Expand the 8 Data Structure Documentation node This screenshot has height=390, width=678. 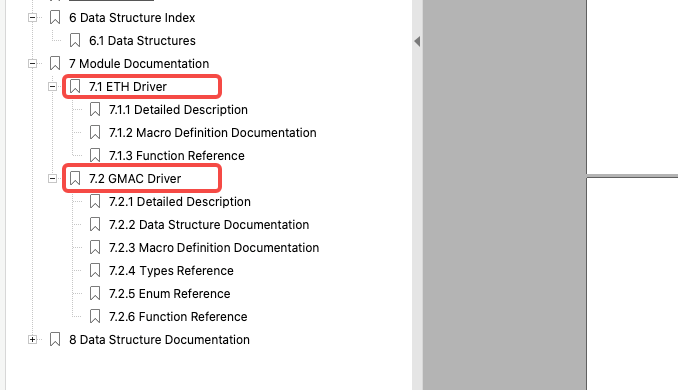click(x=32, y=339)
